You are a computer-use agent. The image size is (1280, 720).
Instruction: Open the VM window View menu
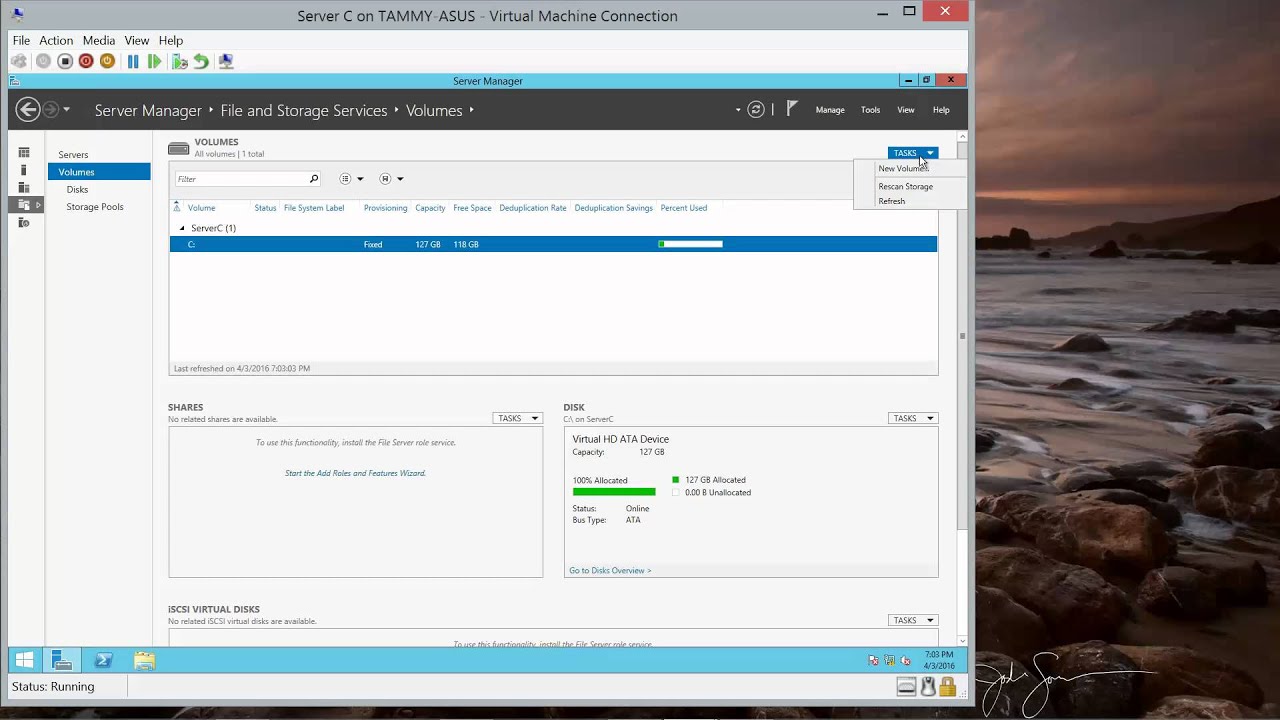click(x=137, y=40)
